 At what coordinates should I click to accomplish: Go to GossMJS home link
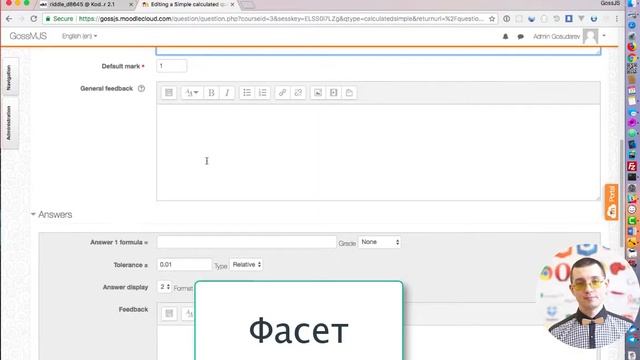(x=28, y=36)
